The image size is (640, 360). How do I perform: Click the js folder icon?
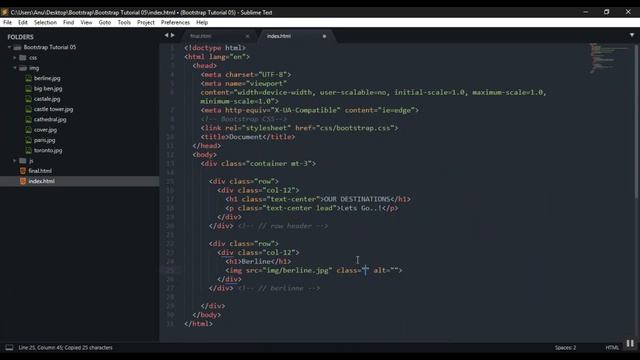23,161
